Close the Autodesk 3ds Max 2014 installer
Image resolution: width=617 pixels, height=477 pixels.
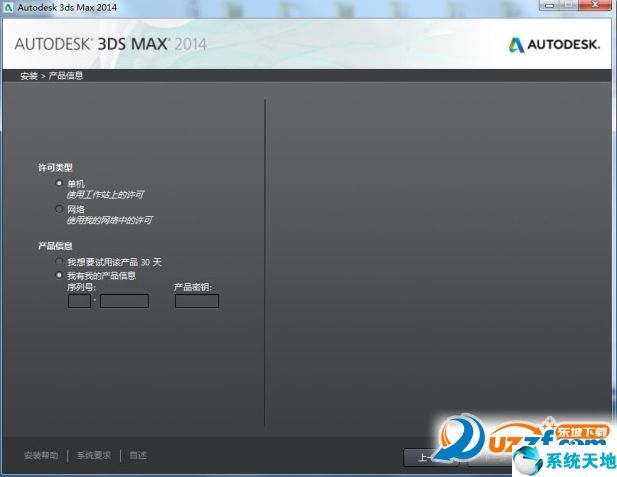(x=595, y=5)
